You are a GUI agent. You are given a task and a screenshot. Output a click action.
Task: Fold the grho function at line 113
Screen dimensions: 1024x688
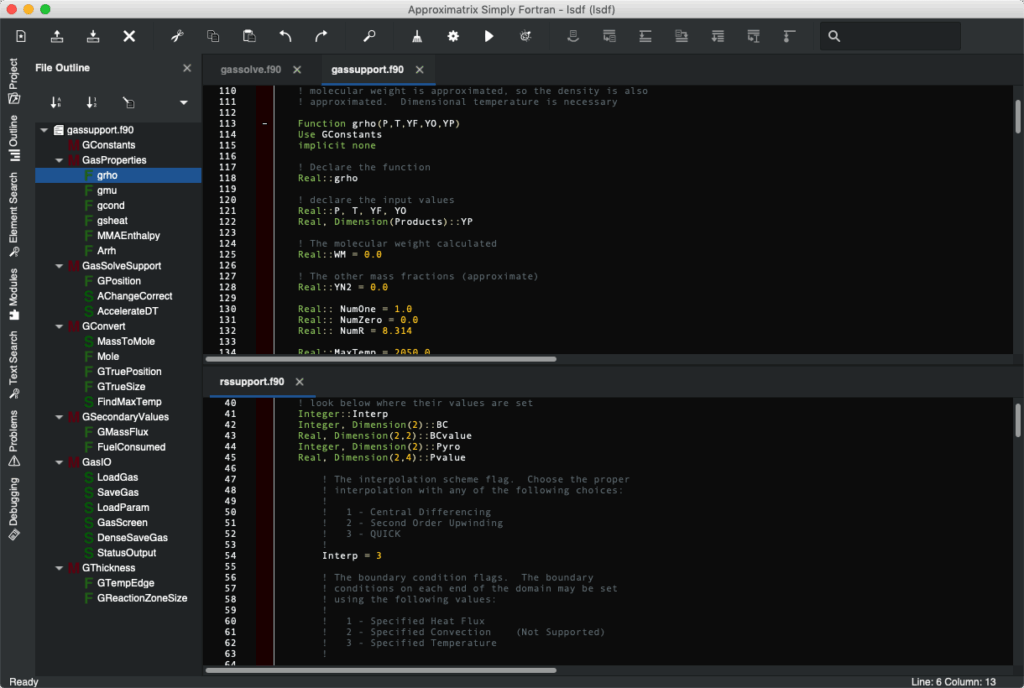264,123
